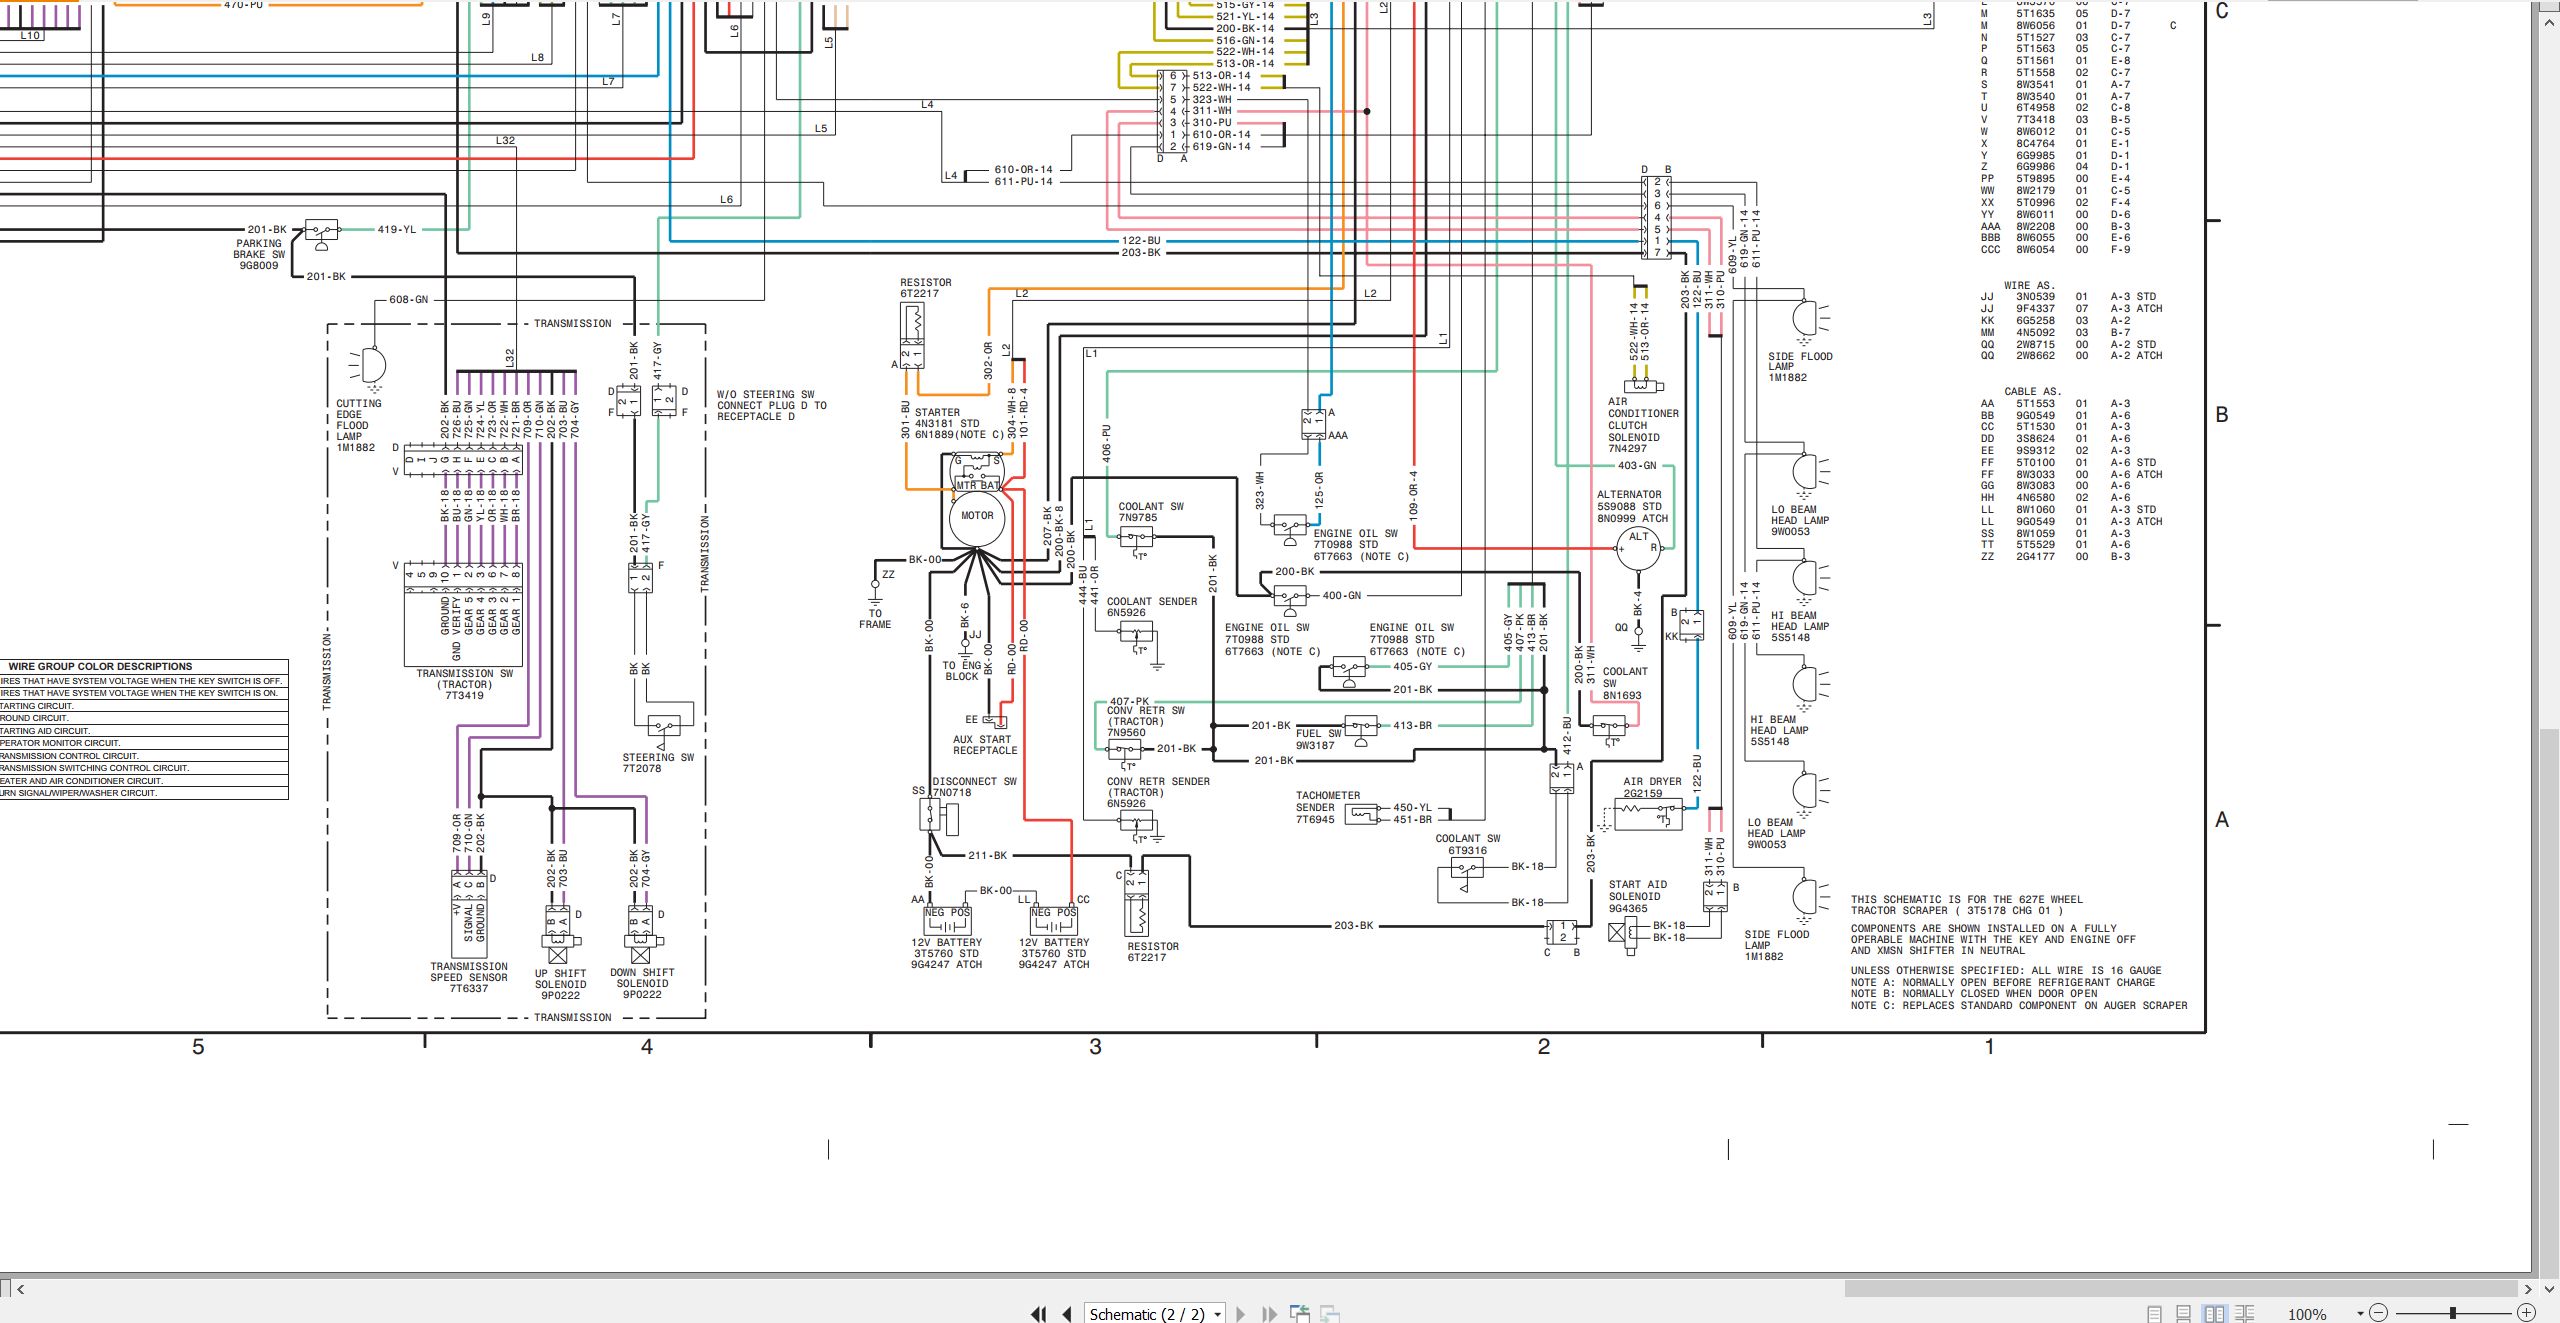Screen dimensions: 2560x1323
Task: Click the AIR DRYER 2G2159 label
Action: (x=1652, y=787)
